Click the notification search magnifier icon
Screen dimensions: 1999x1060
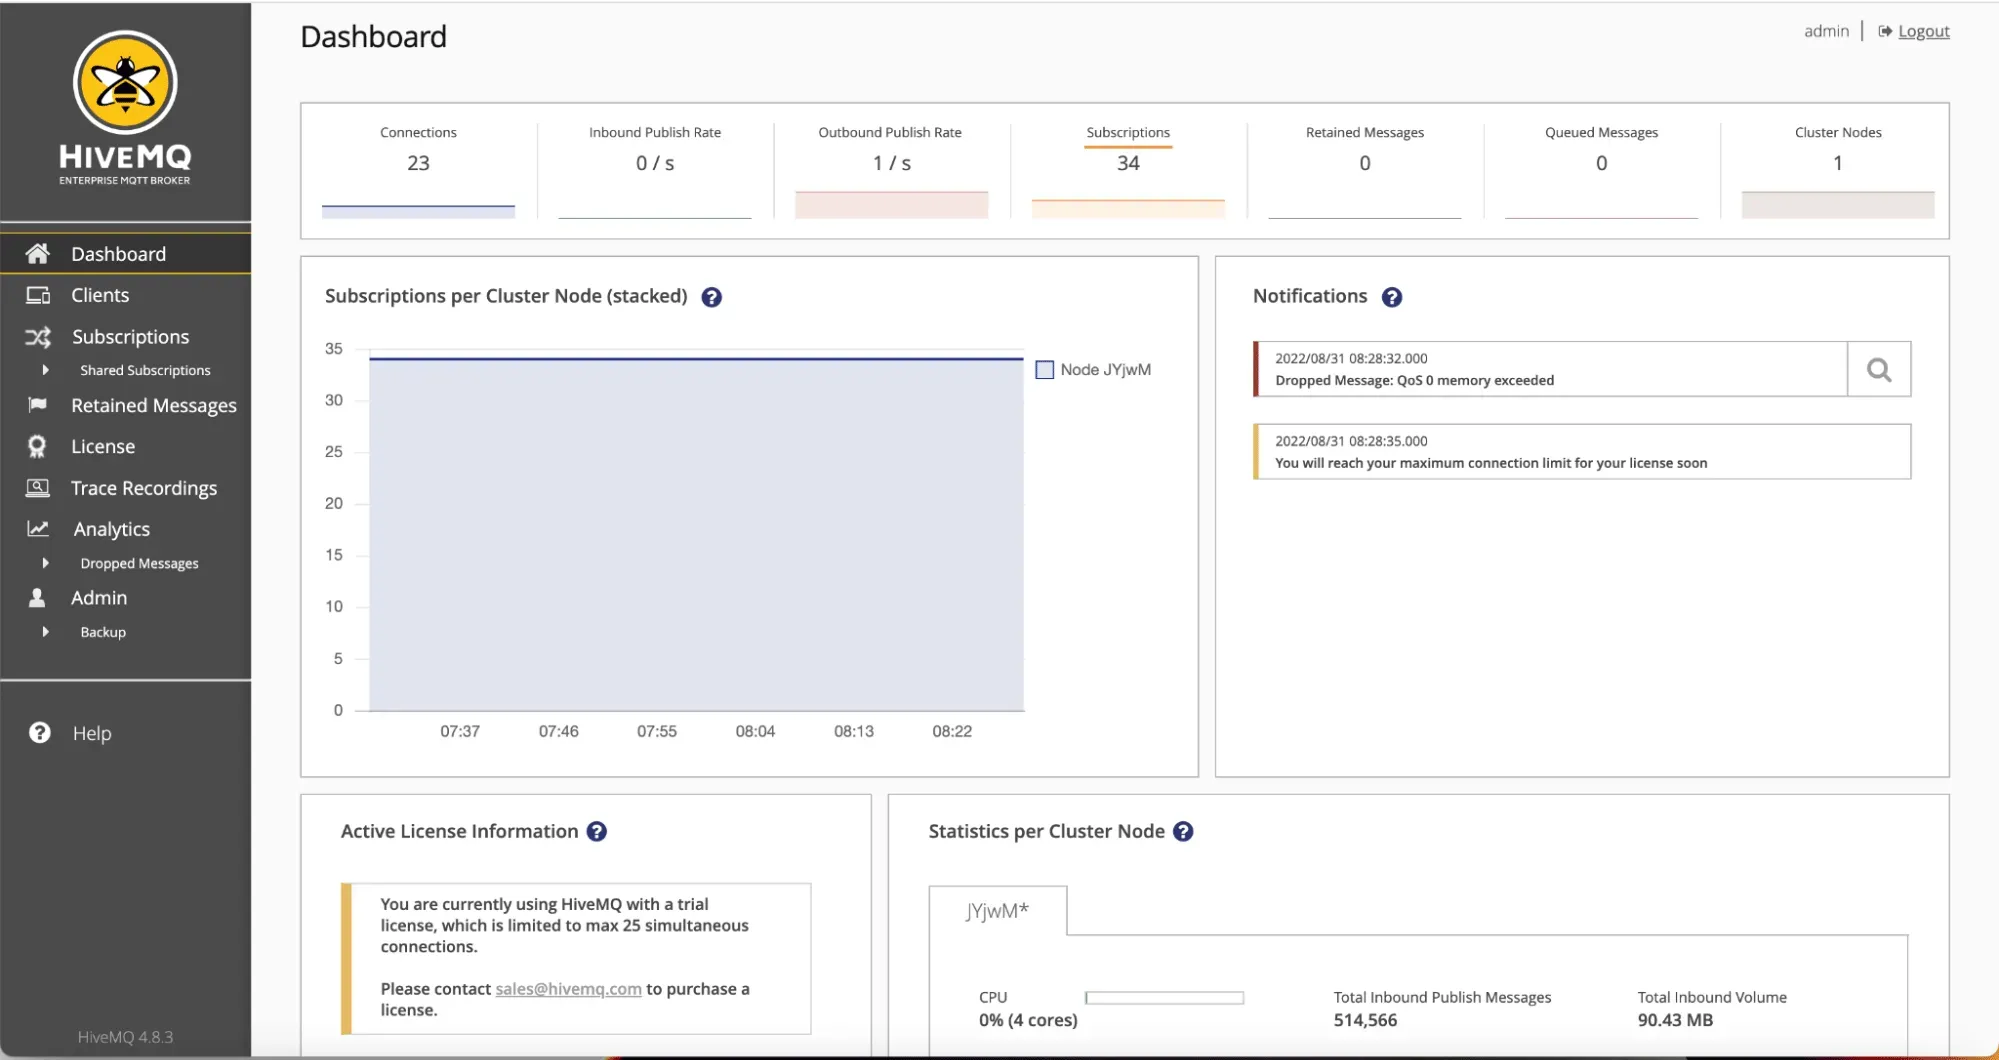coord(1879,370)
